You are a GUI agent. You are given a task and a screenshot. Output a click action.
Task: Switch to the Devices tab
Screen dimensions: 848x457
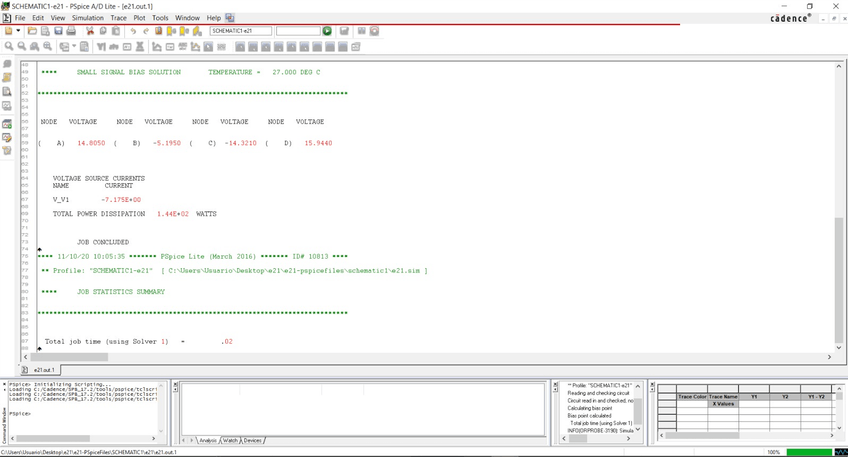[252, 440]
